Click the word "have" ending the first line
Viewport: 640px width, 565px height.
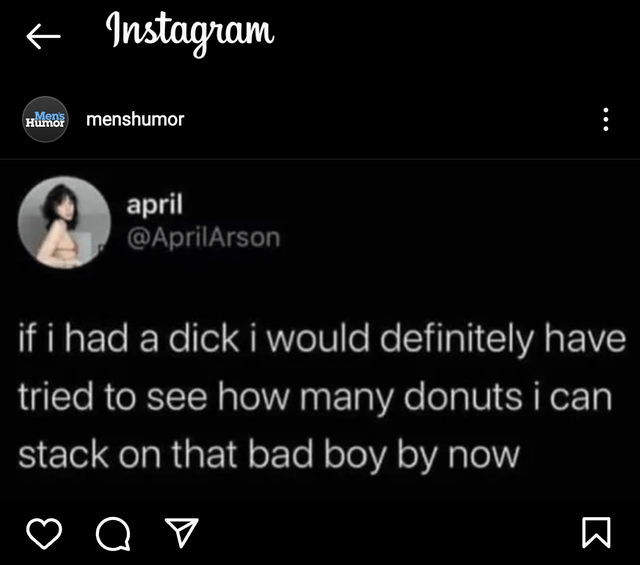click(585, 338)
